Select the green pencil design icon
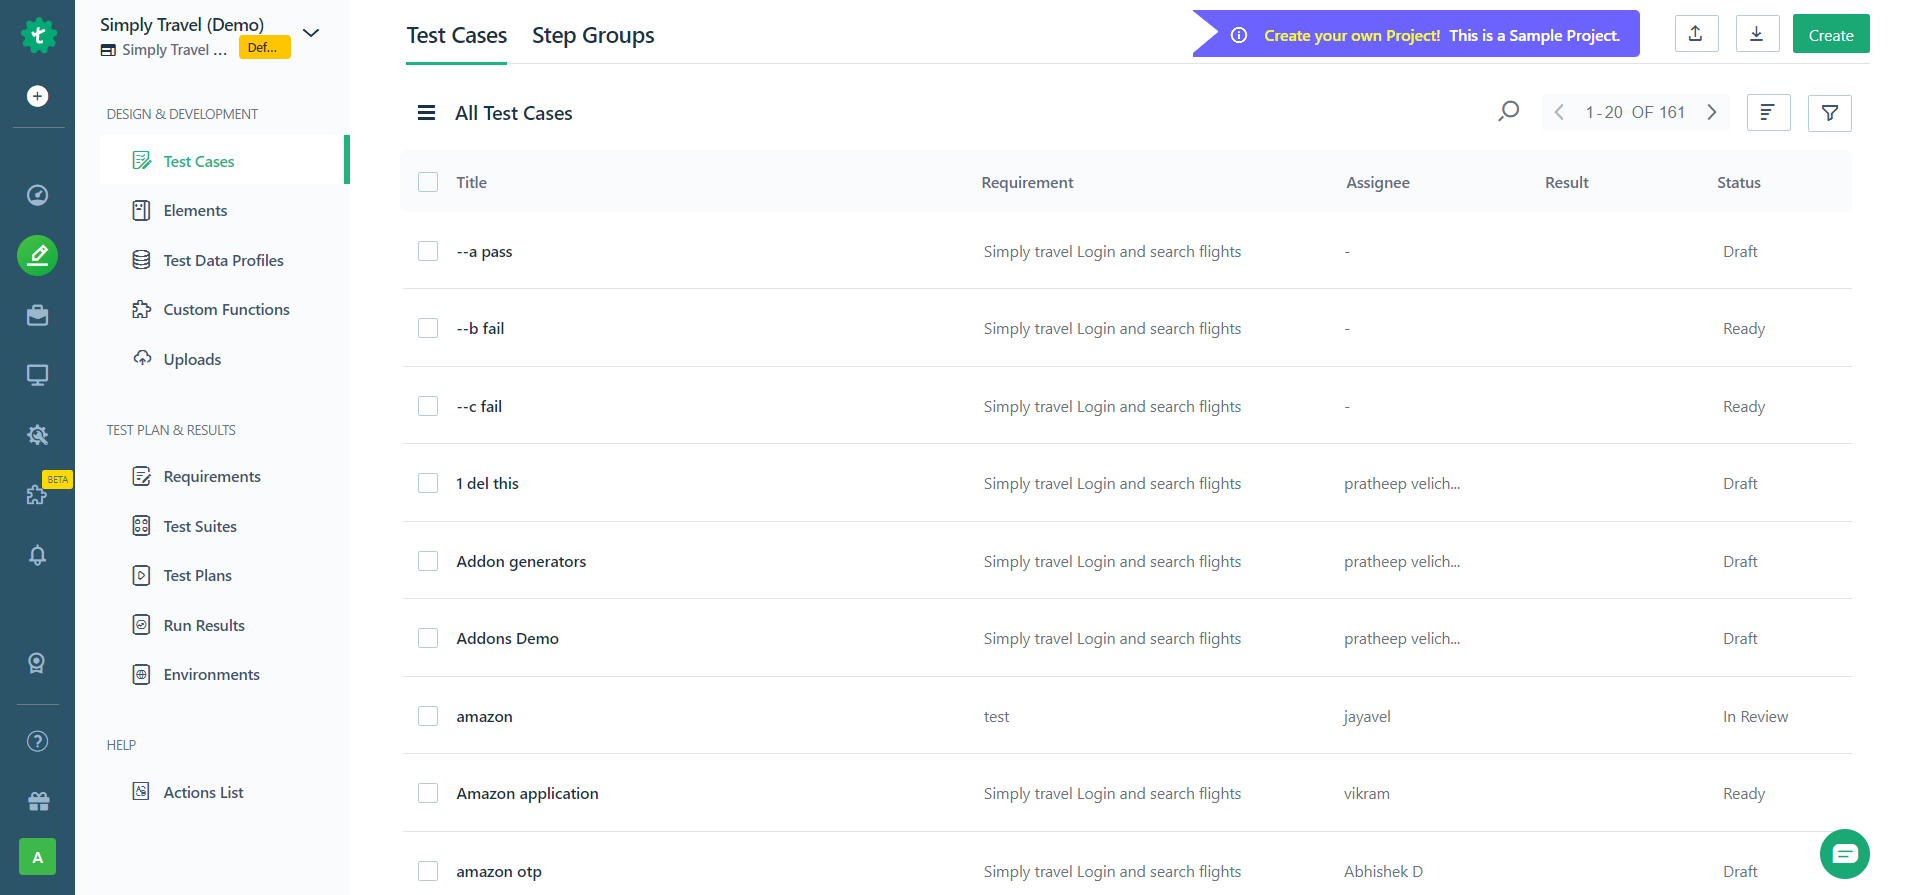This screenshot has width=1920, height=895. pyautogui.click(x=38, y=256)
